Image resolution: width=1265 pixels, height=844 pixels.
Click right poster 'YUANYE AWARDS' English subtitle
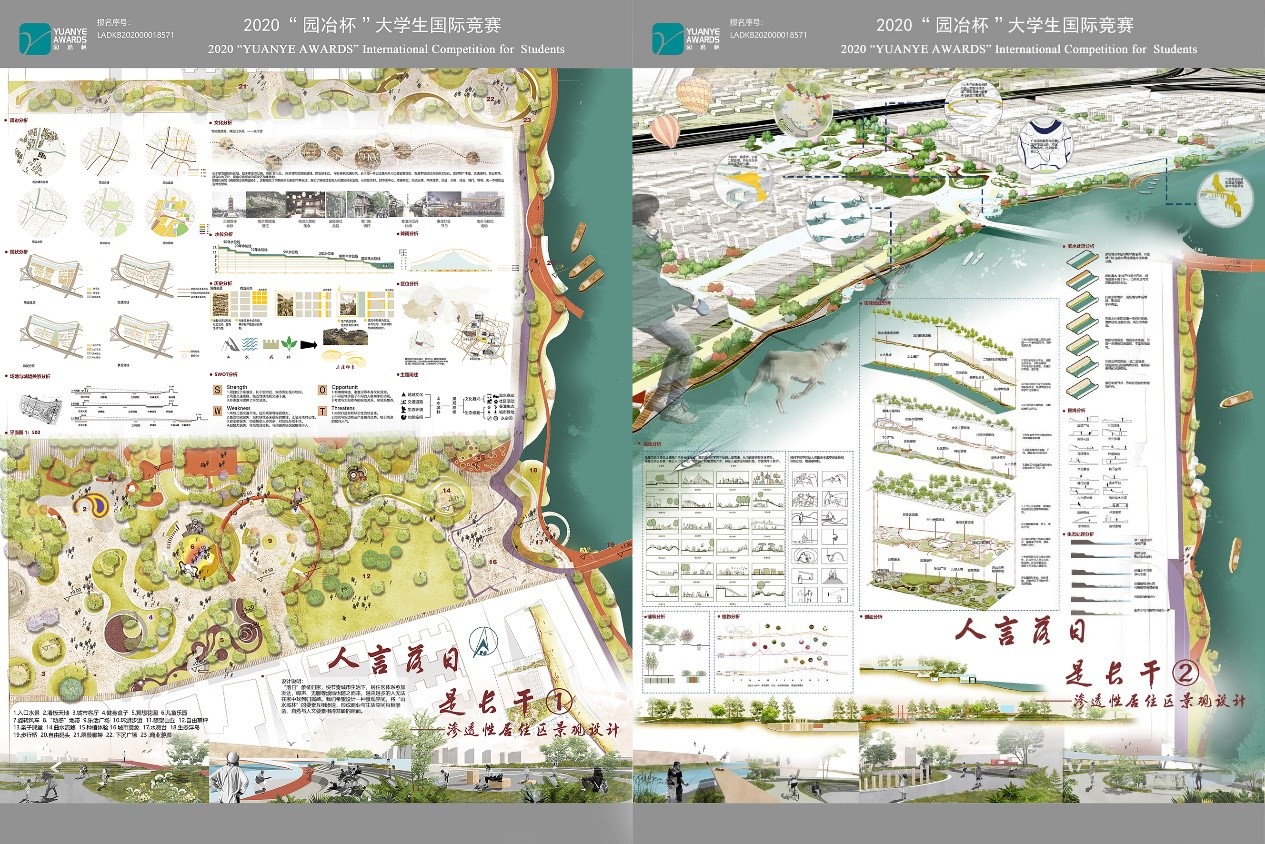[1018, 49]
